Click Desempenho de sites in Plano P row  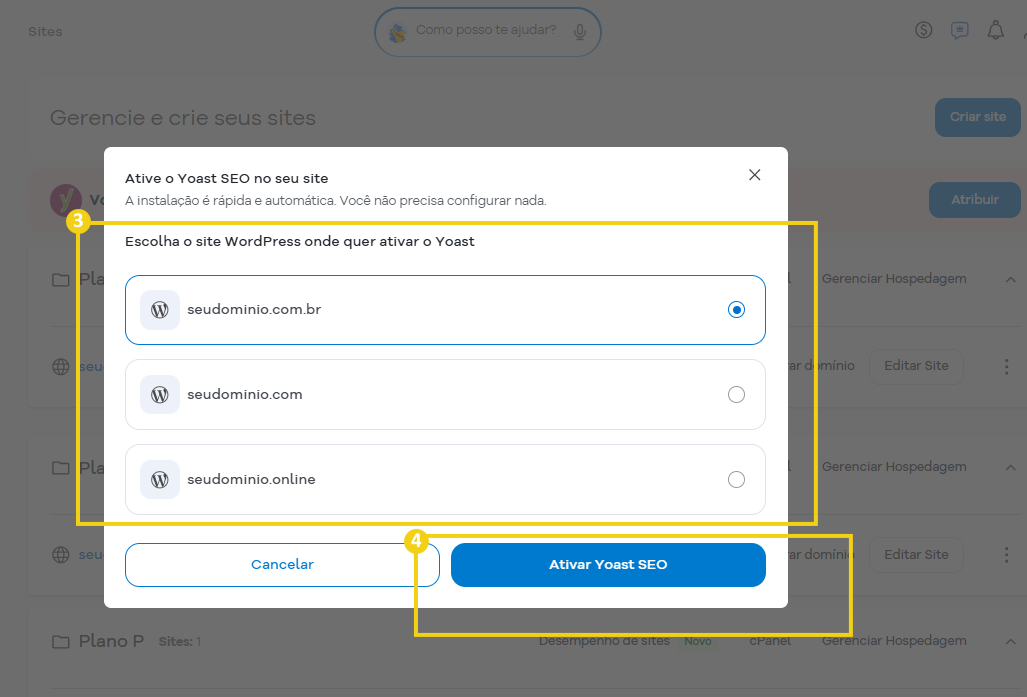[604, 641]
